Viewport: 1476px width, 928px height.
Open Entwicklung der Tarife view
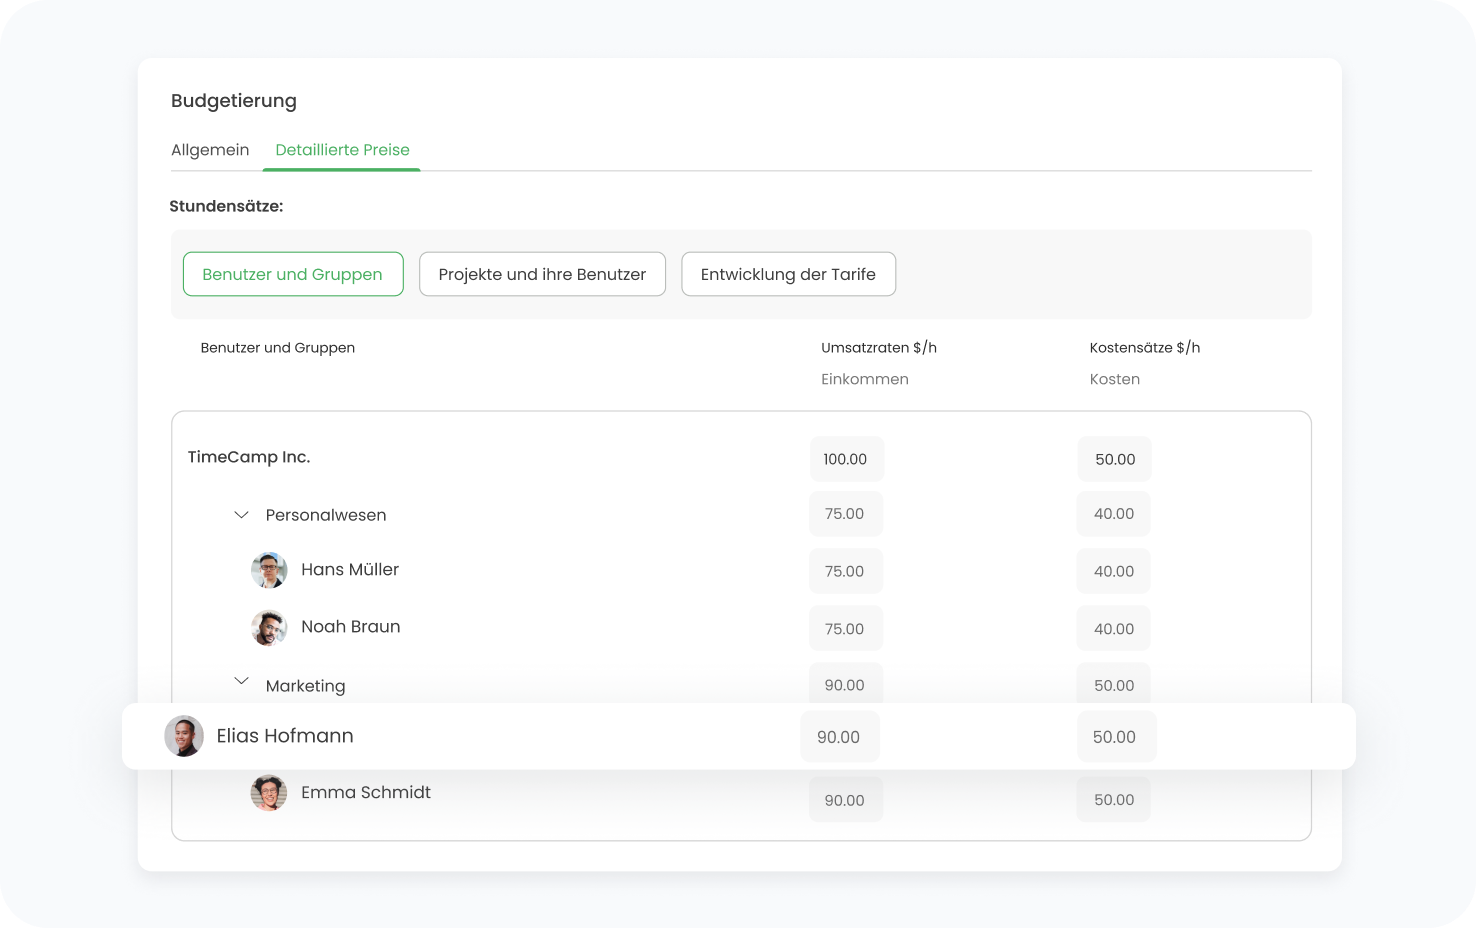pos(788,274)
